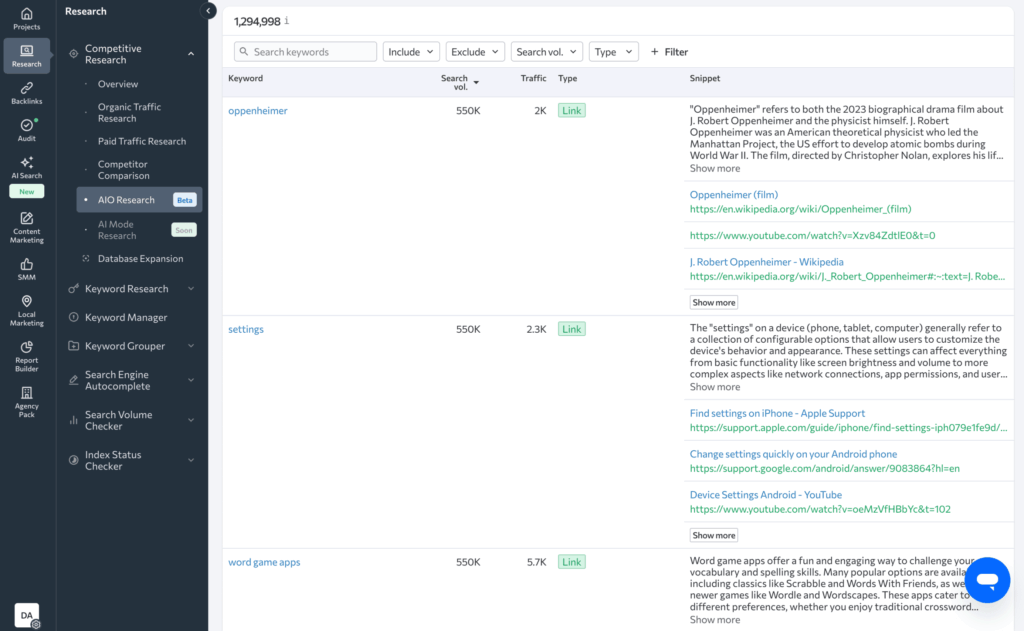Select Competitor Comparison menu item

click(x=123, y=170)
